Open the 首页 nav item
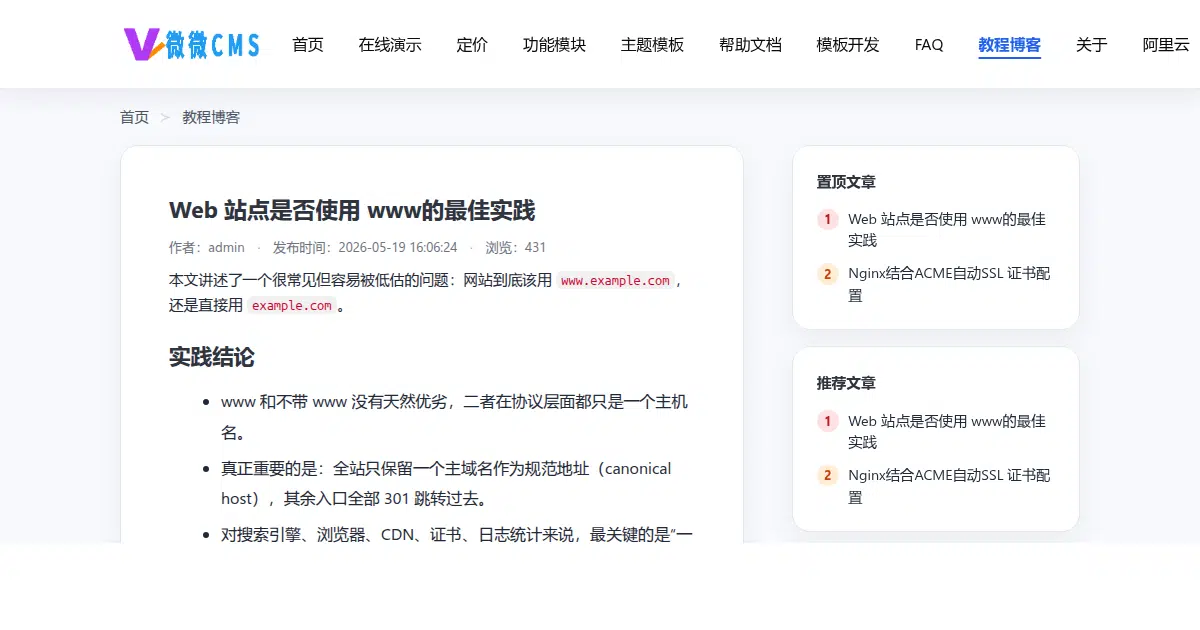 click(x=308, y=45)
